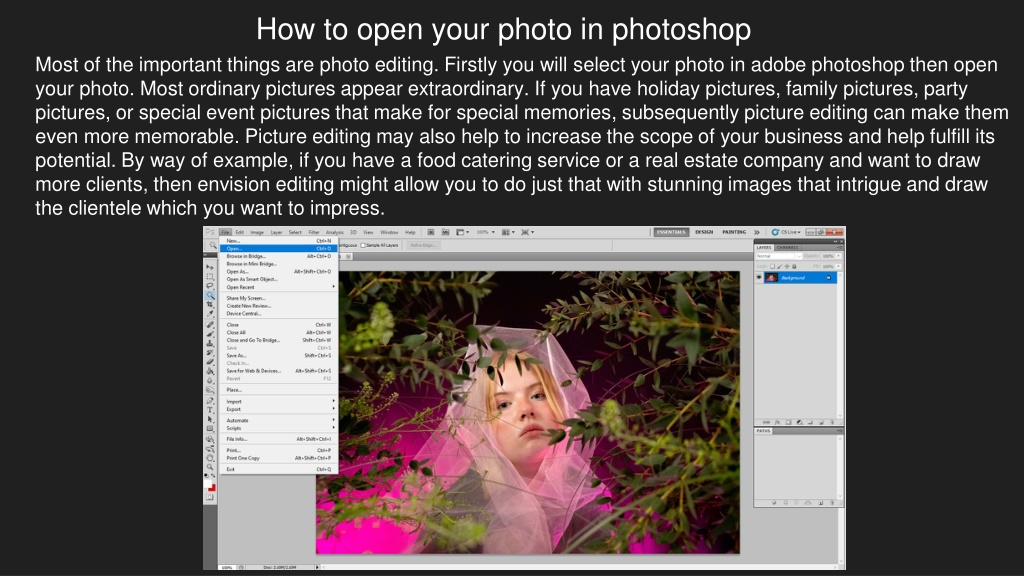
Task: Select the Type tool
Action: point(210,409)
